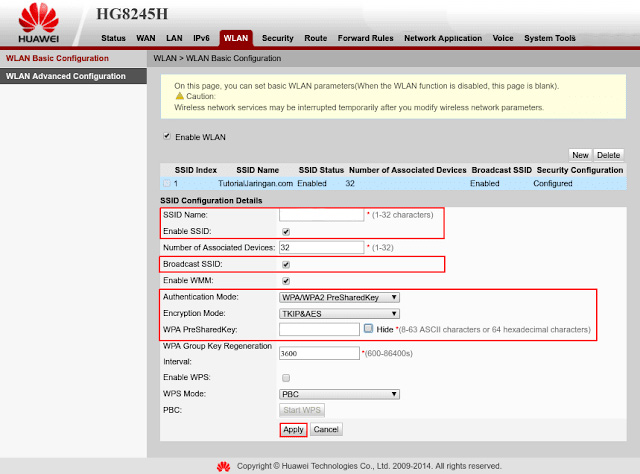Image resolution: width=640 pixels, height=474 pixels.
Task: Open the WAN tab
Action: coord(146,38)
